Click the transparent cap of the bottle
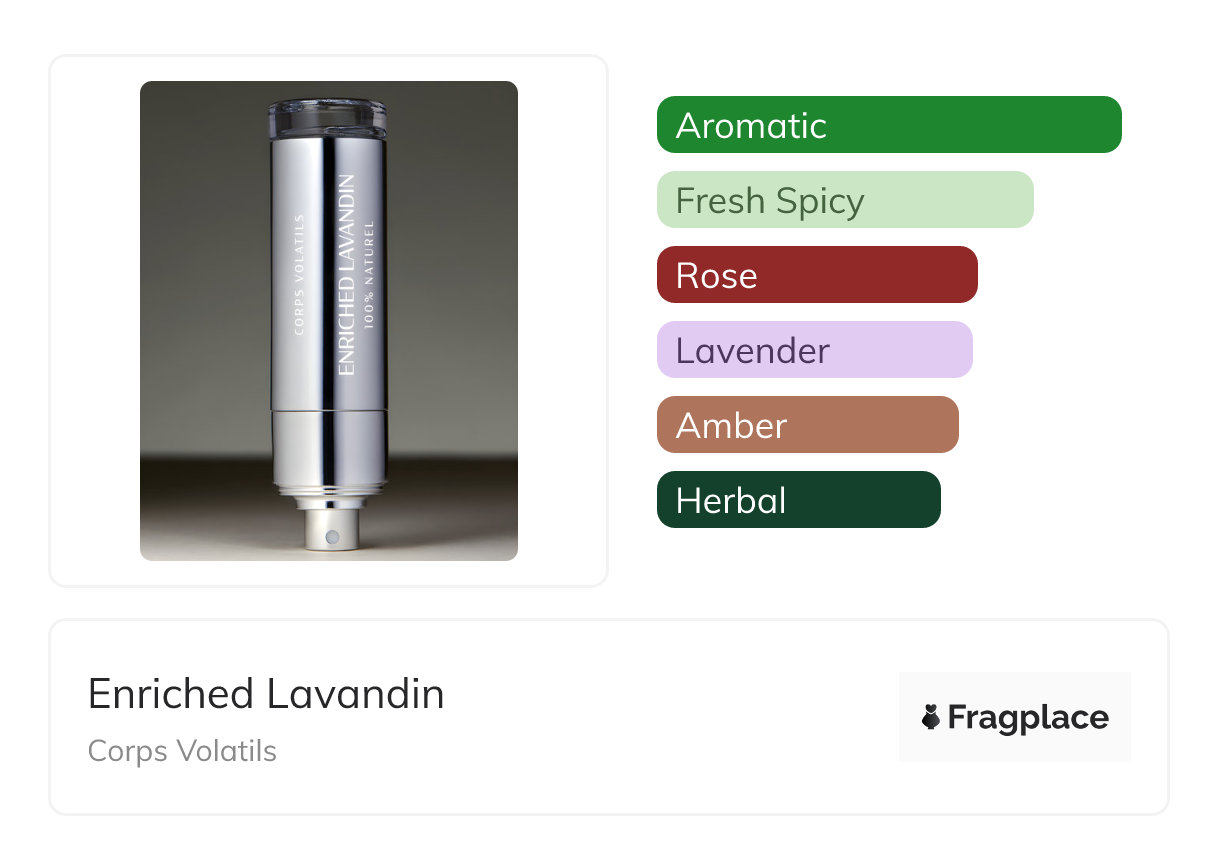The height and width of the screenshot is (864, 1218). (328, 116)
